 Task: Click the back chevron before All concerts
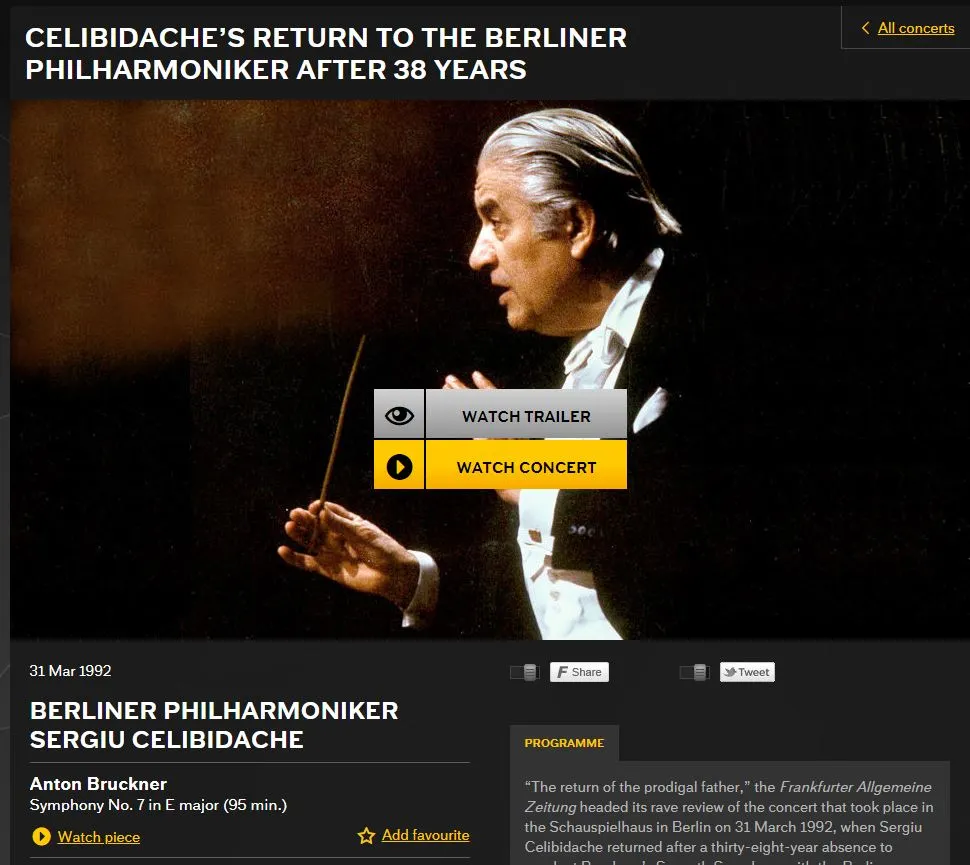(865, 28)
